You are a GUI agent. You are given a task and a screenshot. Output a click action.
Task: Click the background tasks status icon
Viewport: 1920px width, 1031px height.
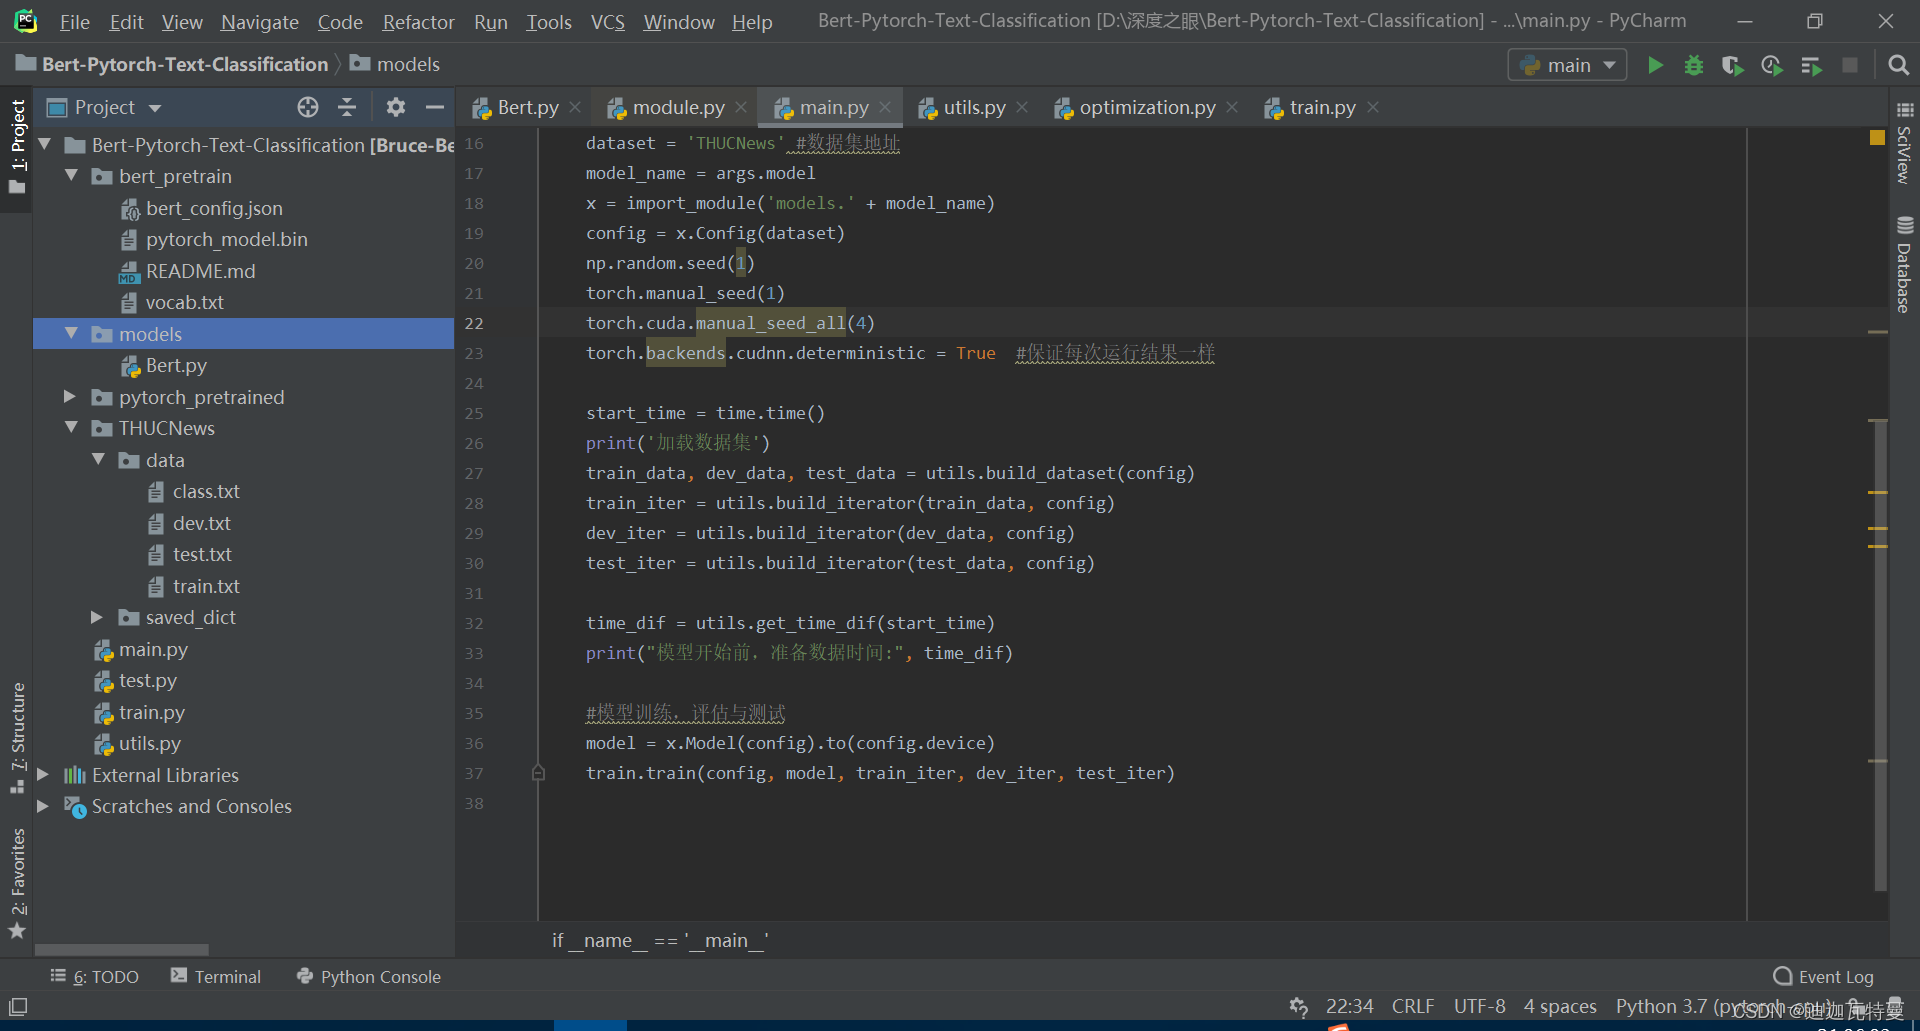[x=1299, y=1006]
